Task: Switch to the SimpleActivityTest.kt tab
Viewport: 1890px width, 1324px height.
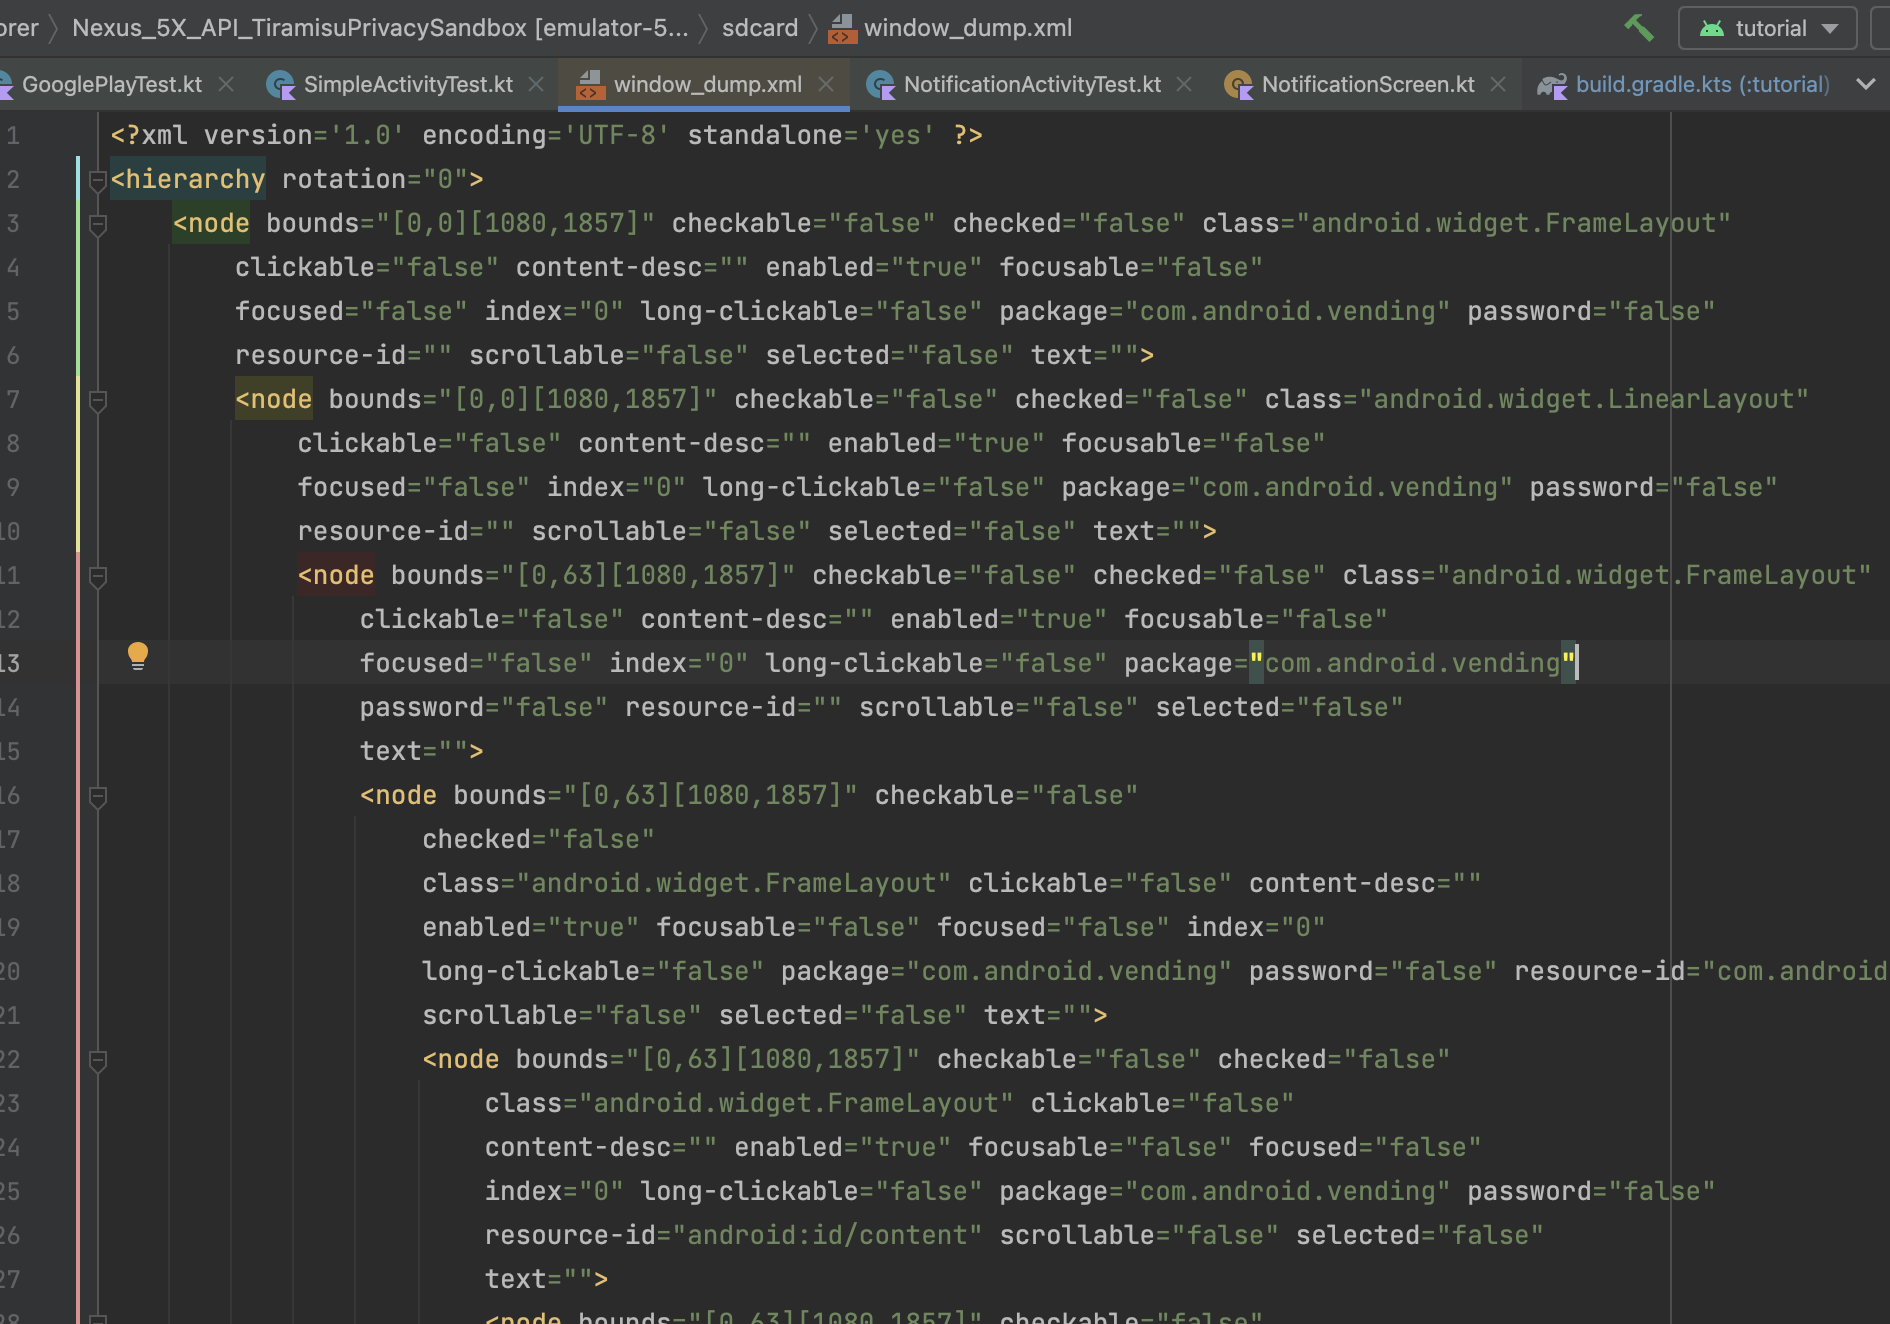Action: [408, 85]
